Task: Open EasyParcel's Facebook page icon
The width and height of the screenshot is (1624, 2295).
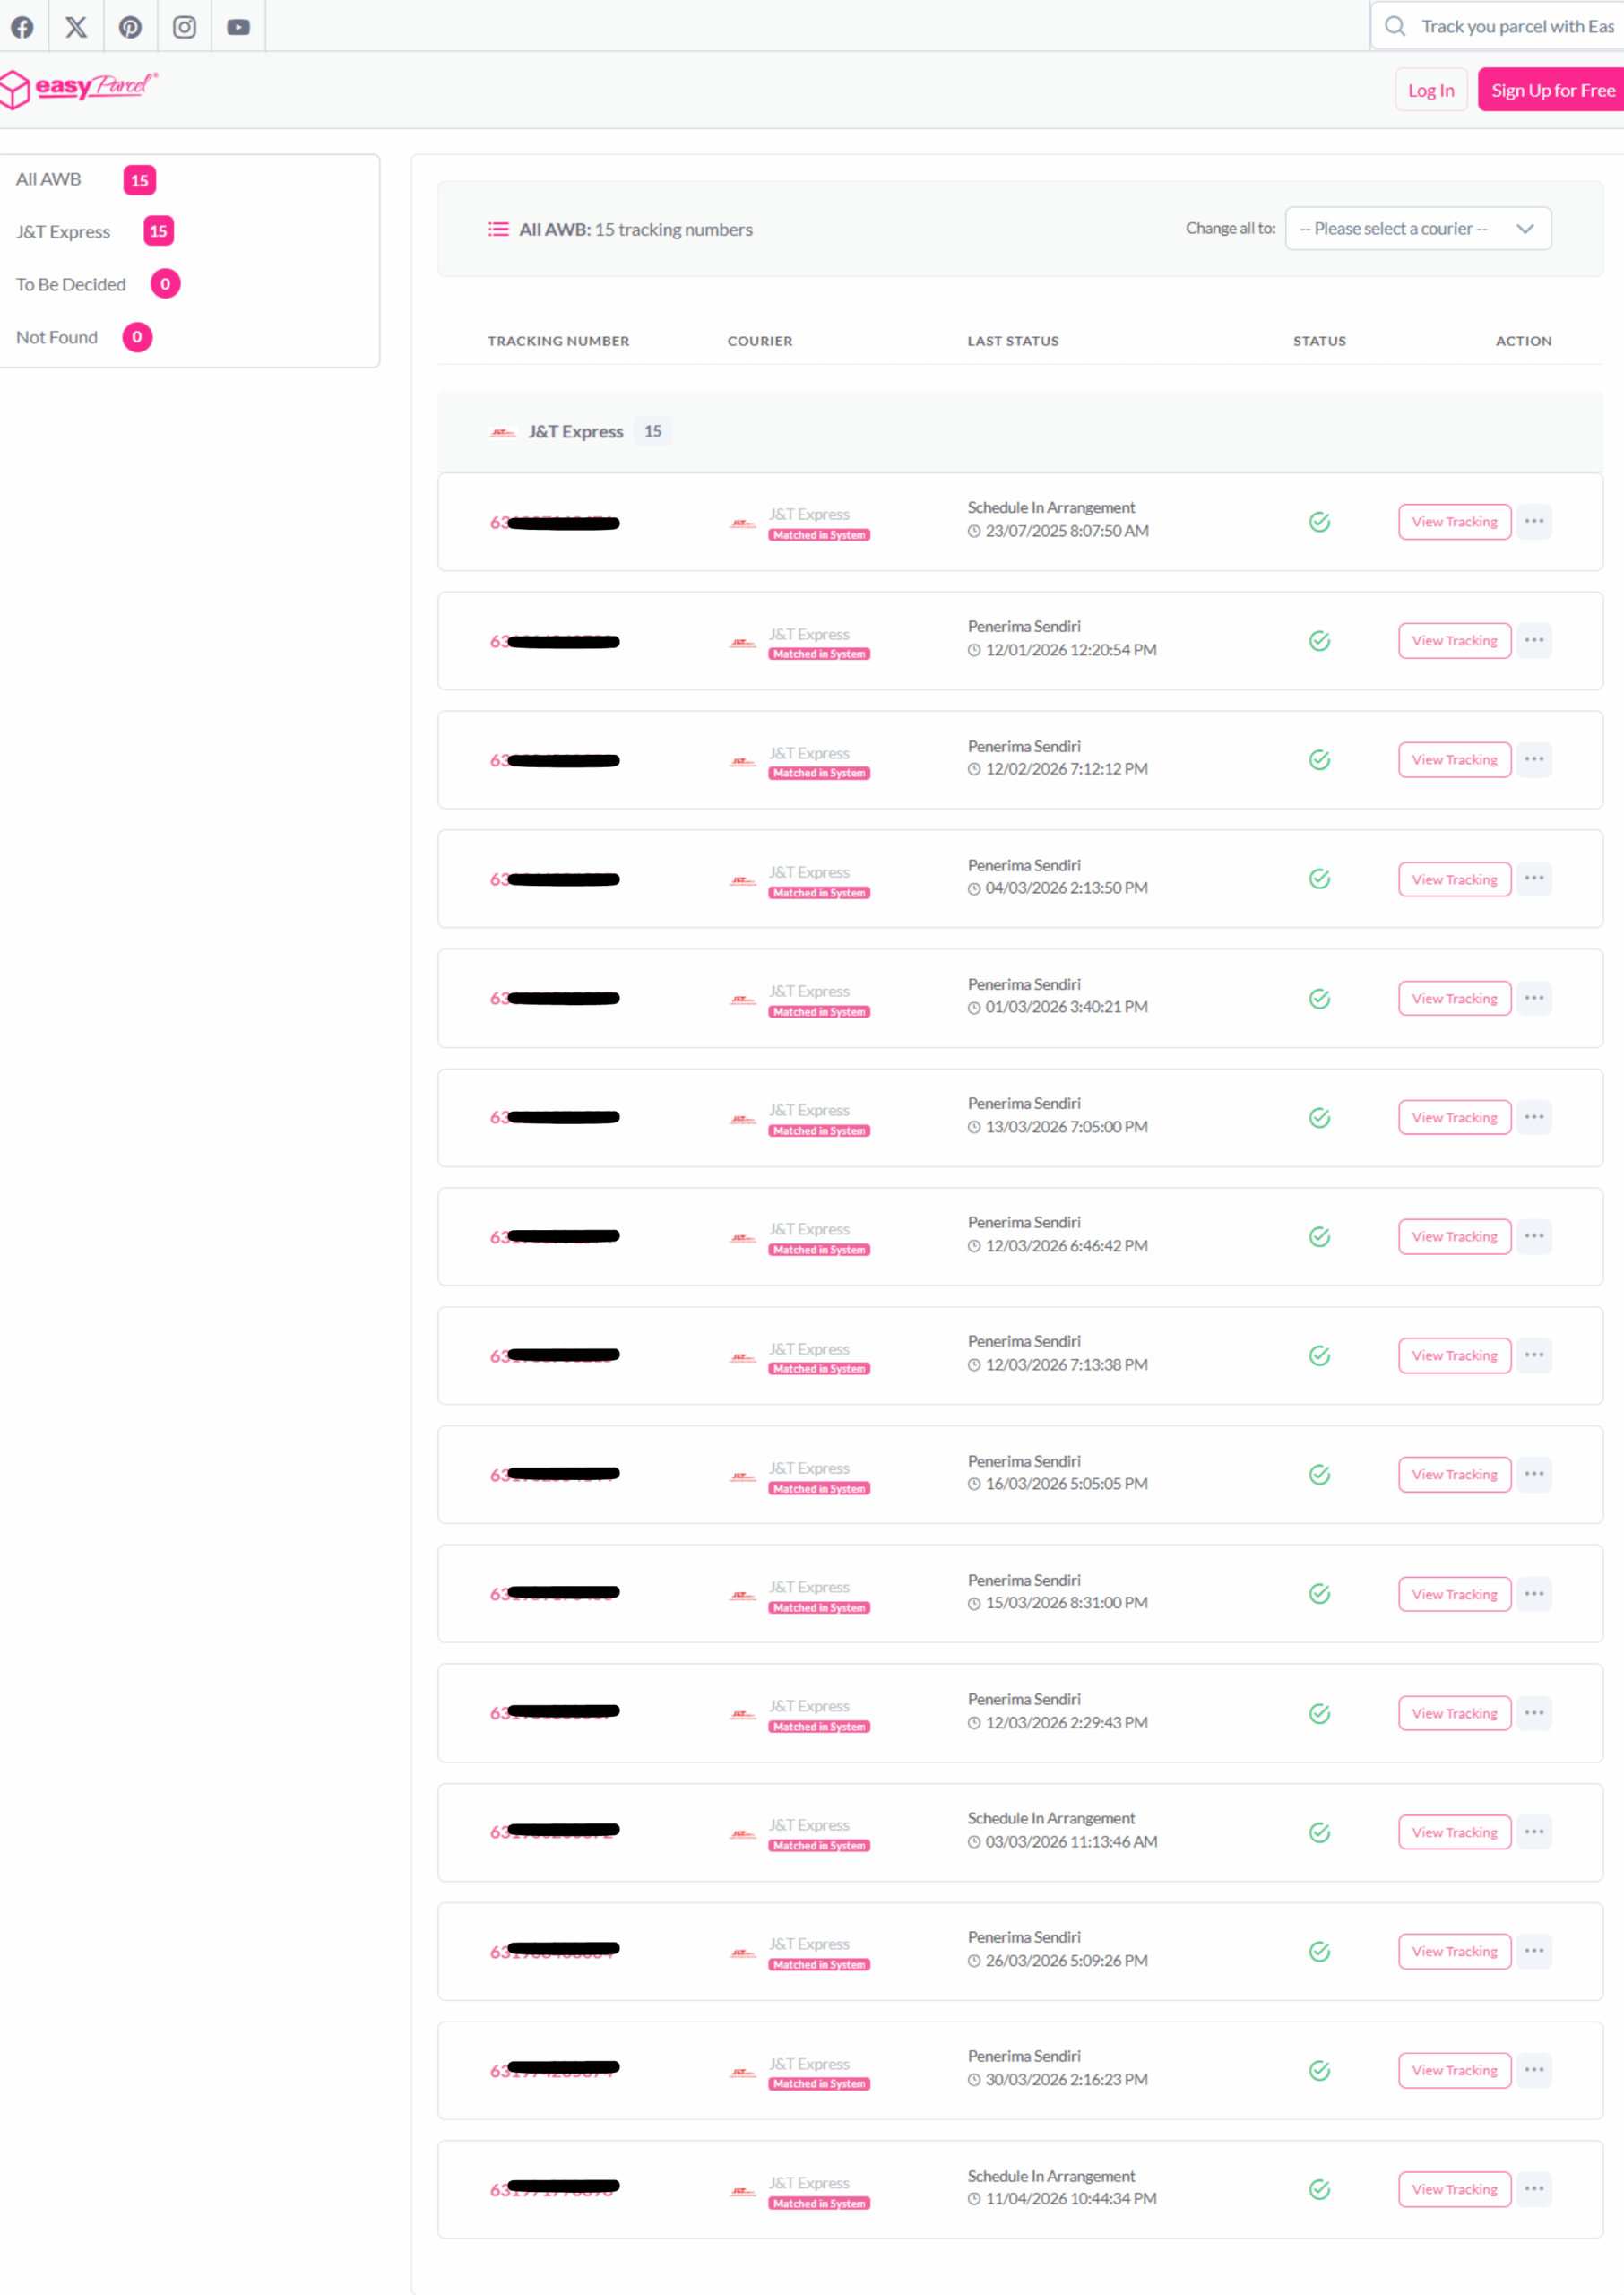Action: tap(23, 27)
